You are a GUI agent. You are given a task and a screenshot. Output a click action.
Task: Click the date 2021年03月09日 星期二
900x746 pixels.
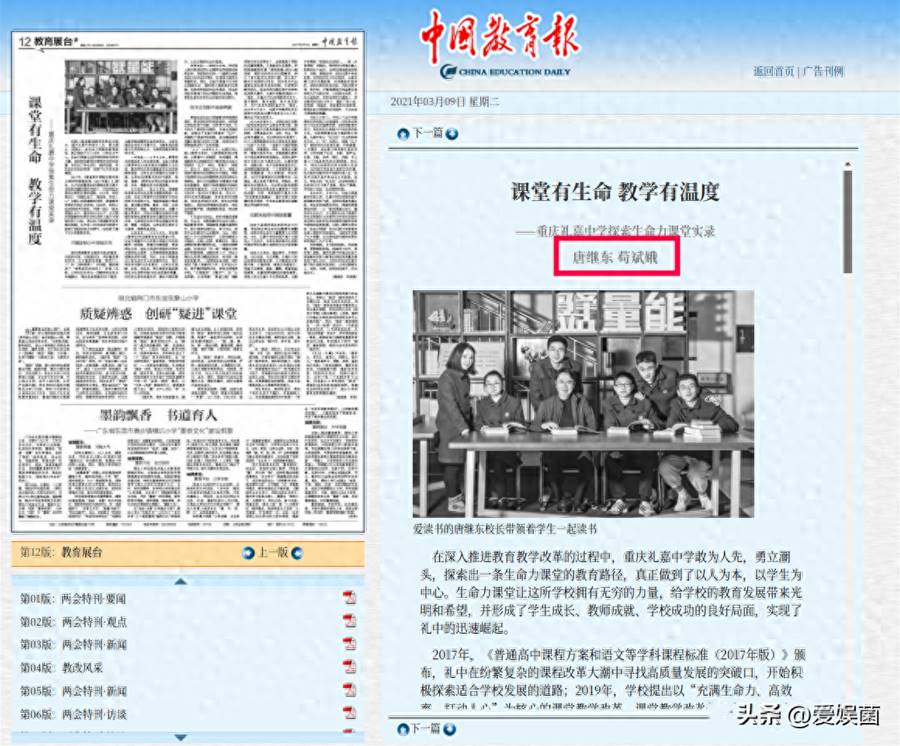coord(445,102)
